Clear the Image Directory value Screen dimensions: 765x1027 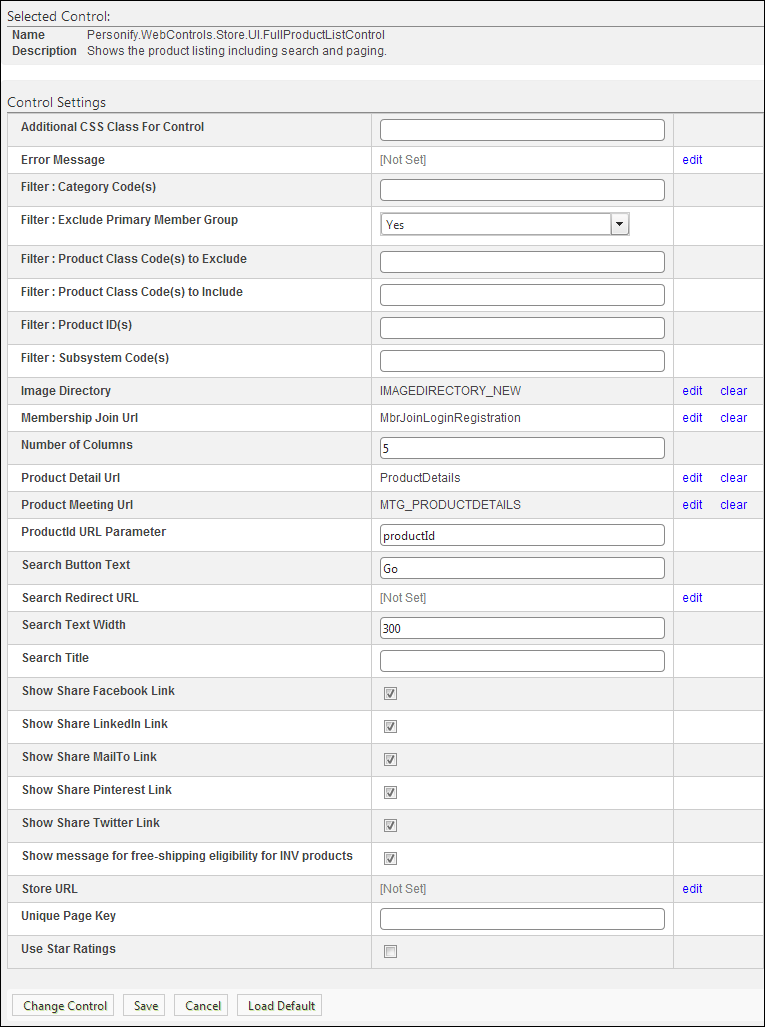pyautogui.click(x=734, y=391)
